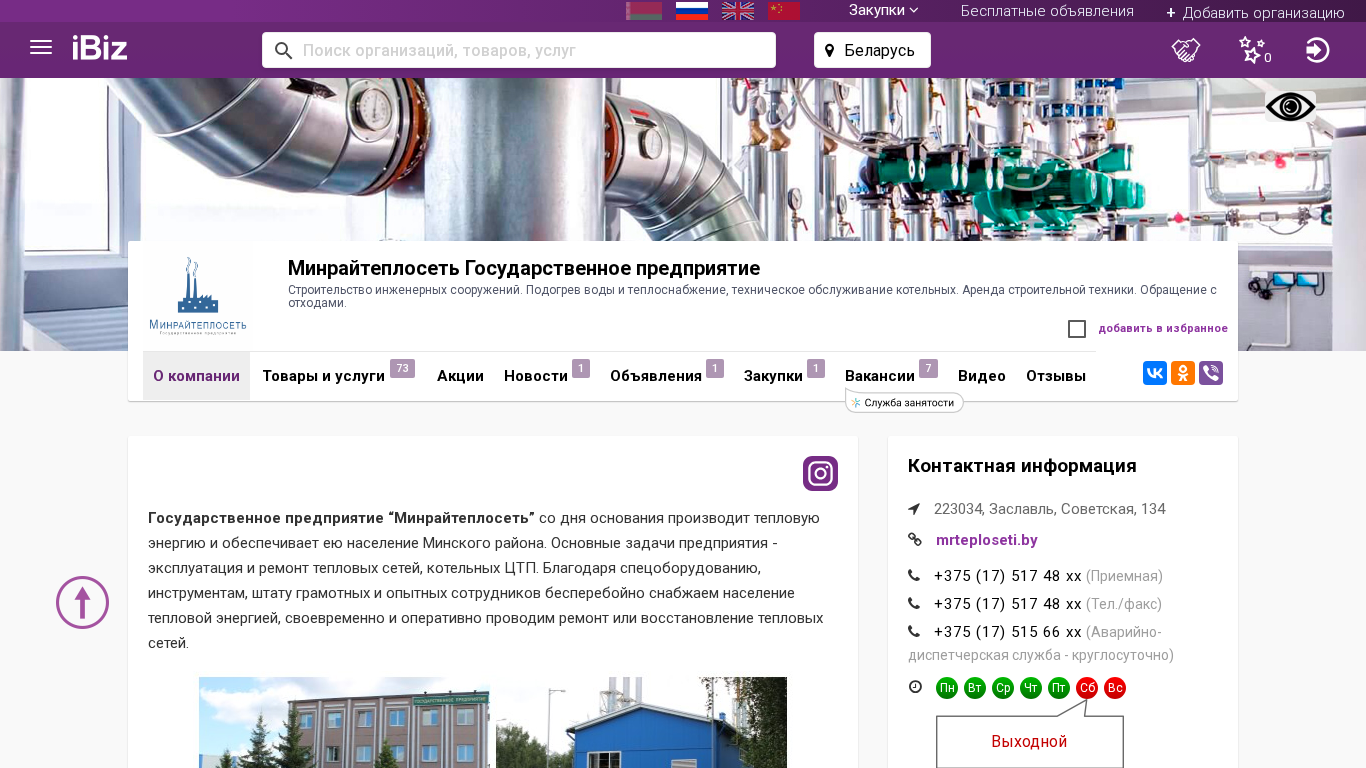Open the office building photo

pyautogui.click(x=344, y=722)
